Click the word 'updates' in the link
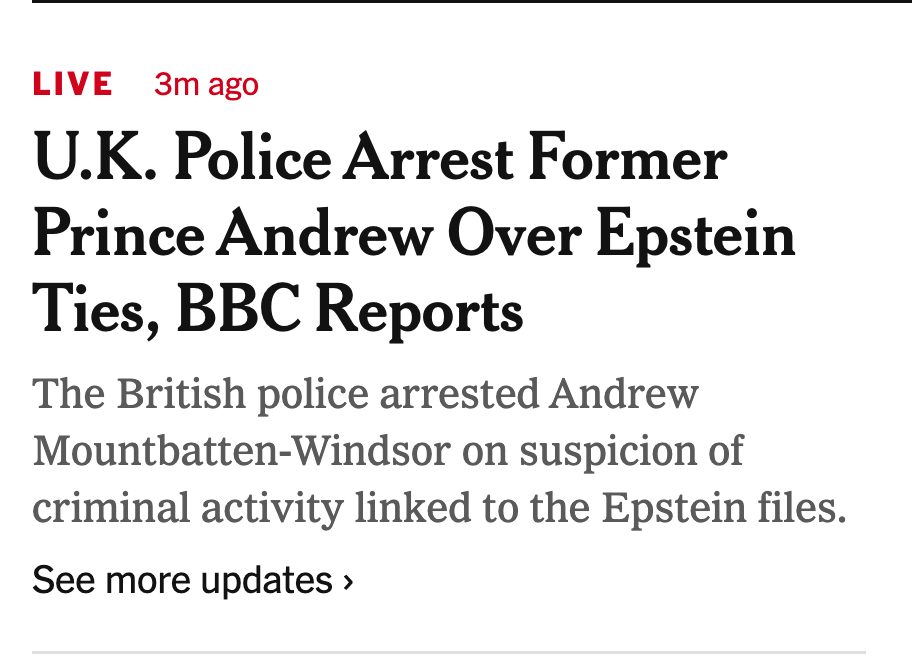The height and width of the screenshot is (660, 912). [268, 580]
